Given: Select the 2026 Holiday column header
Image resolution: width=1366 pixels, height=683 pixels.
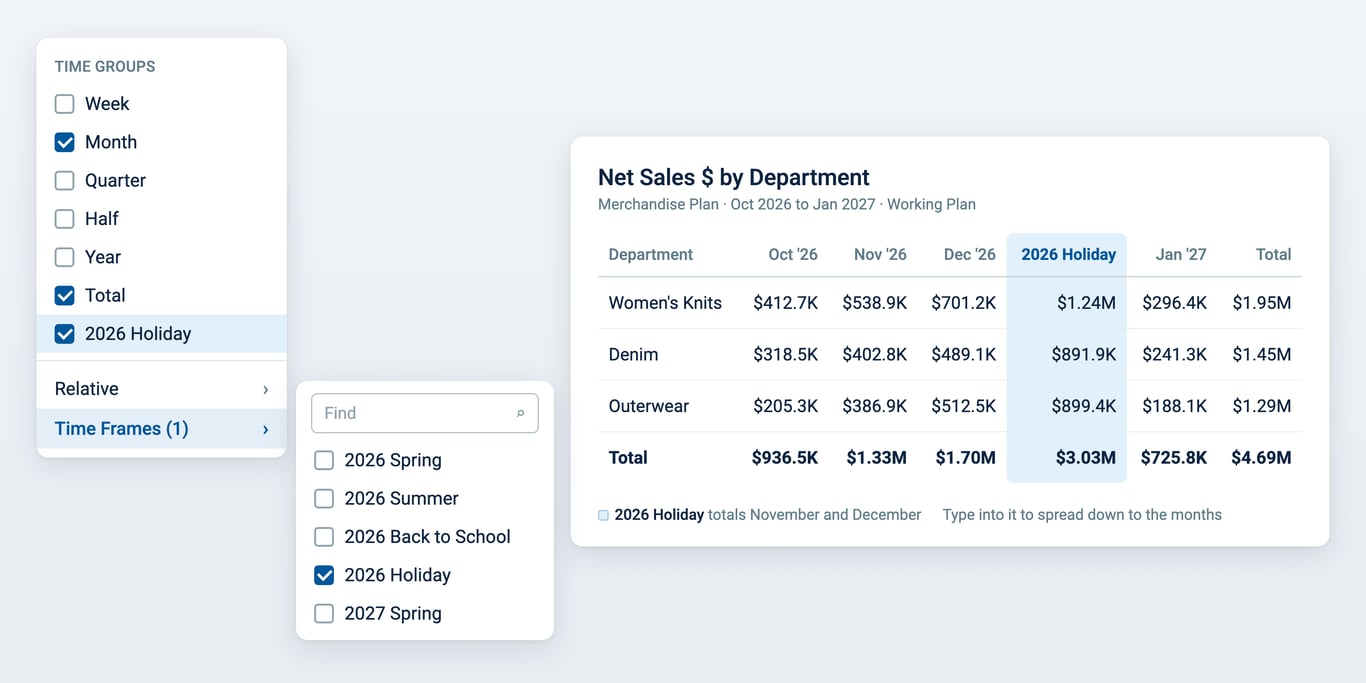Looking at the screenshot, I should click(x=1068, y=254).
